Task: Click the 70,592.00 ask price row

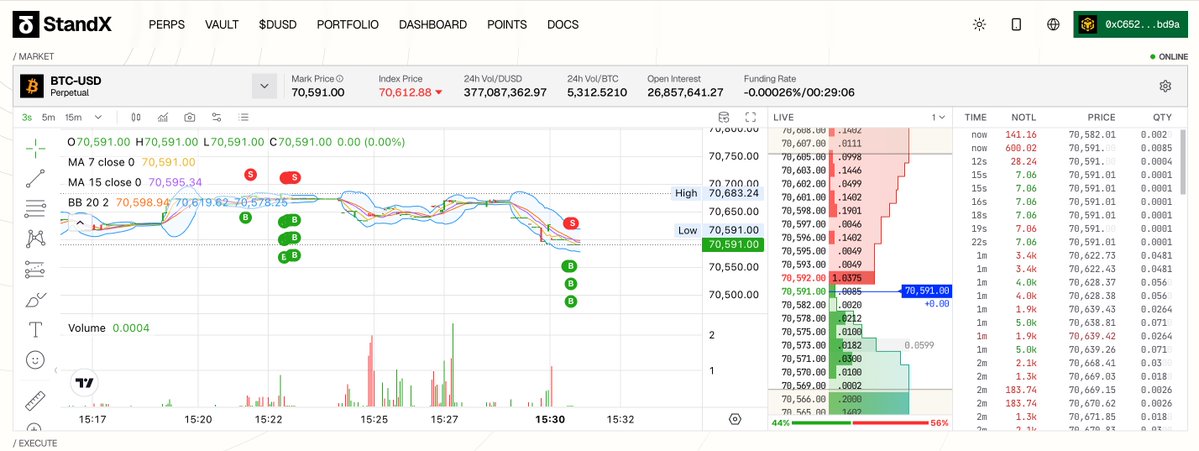Action: click(x=820, y=277)
